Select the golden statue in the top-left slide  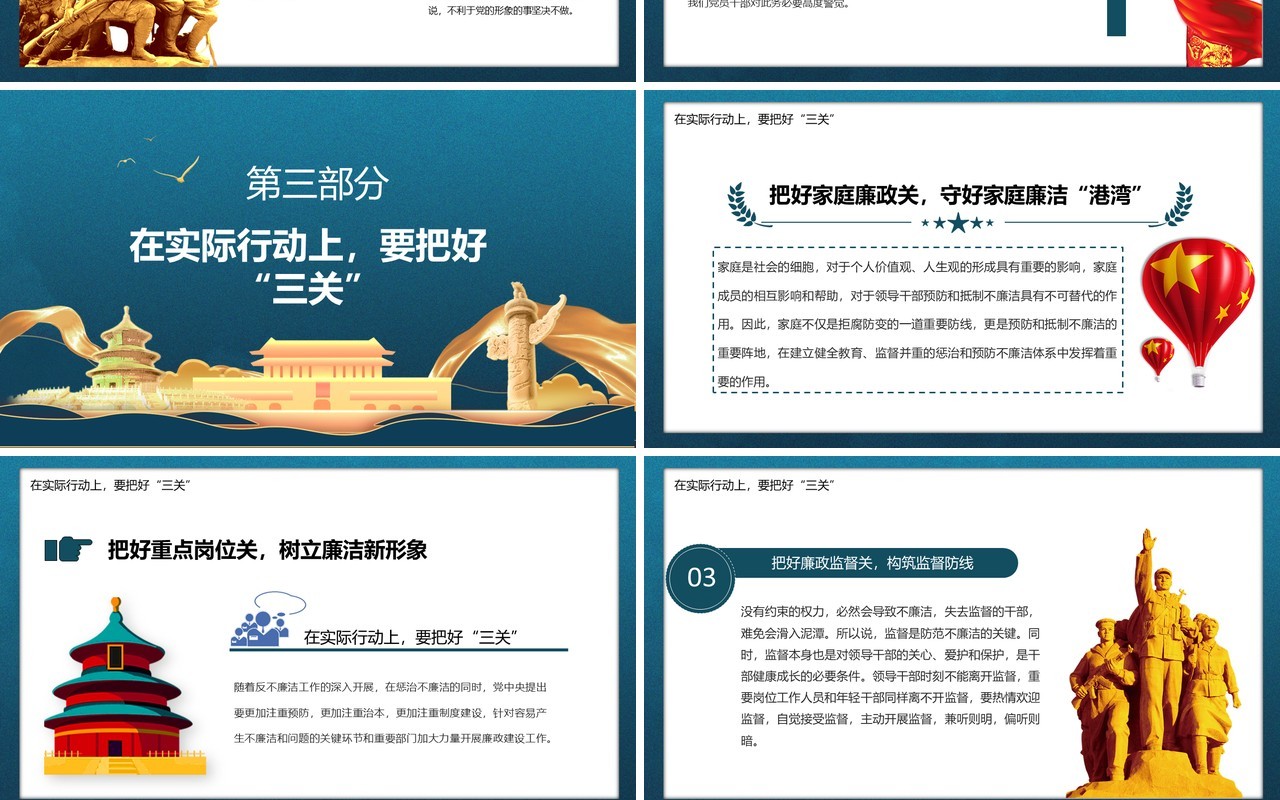coord(118,32)
